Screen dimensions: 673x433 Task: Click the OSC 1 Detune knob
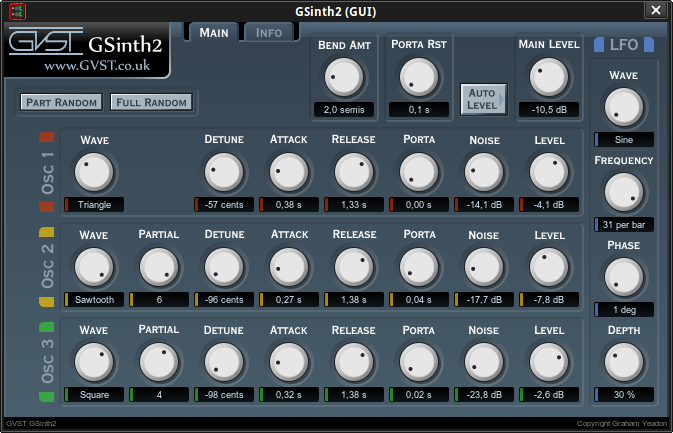224,172
